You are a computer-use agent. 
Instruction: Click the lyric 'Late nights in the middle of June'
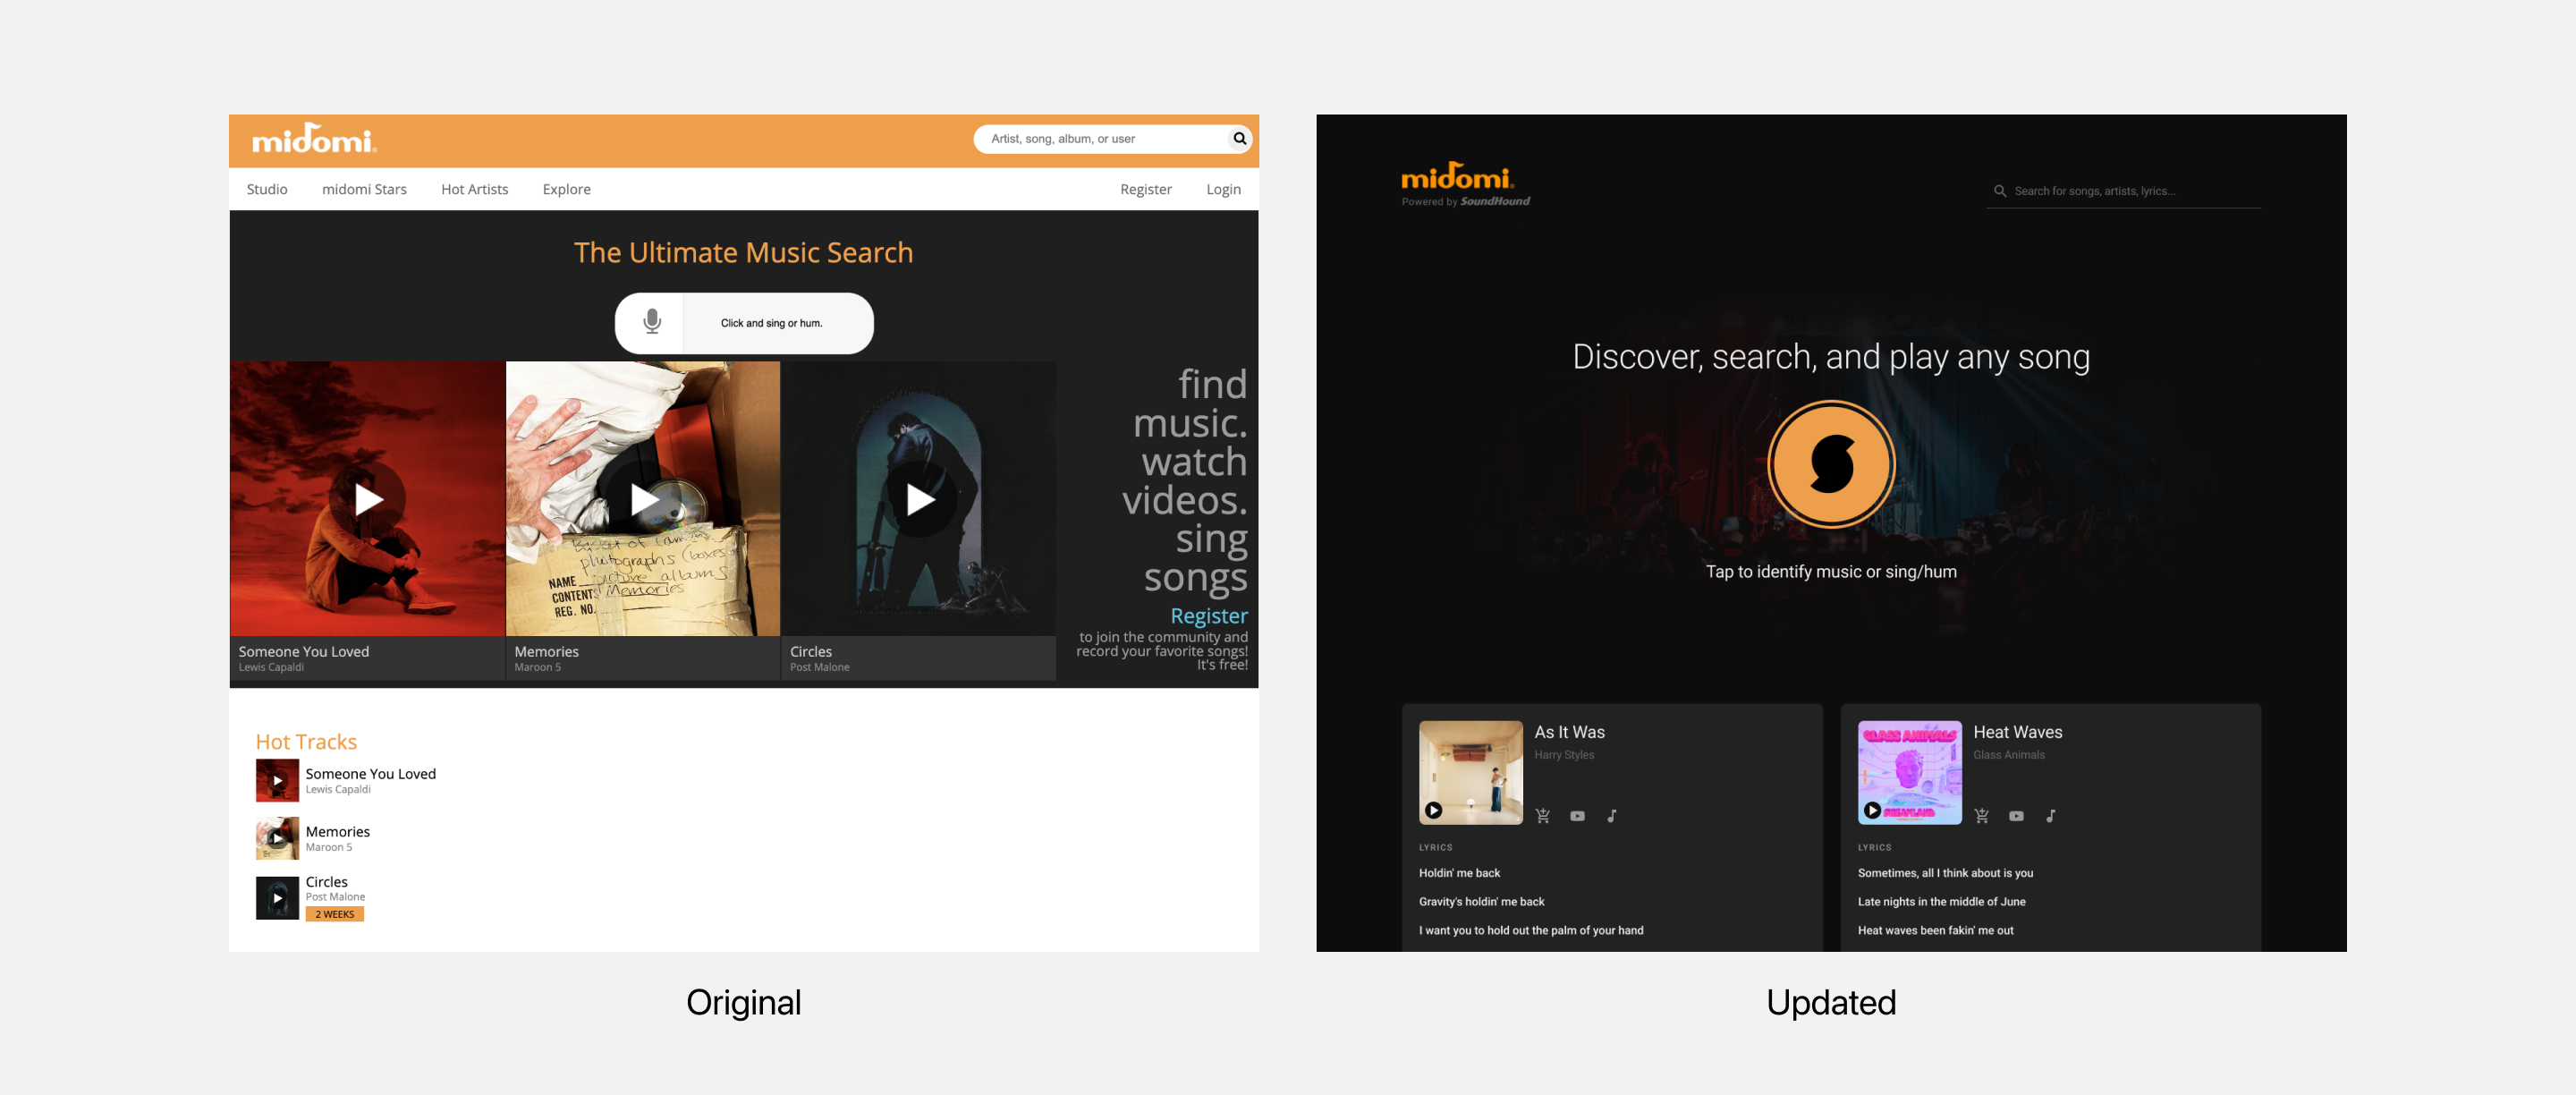click(x=1941, y=901)
